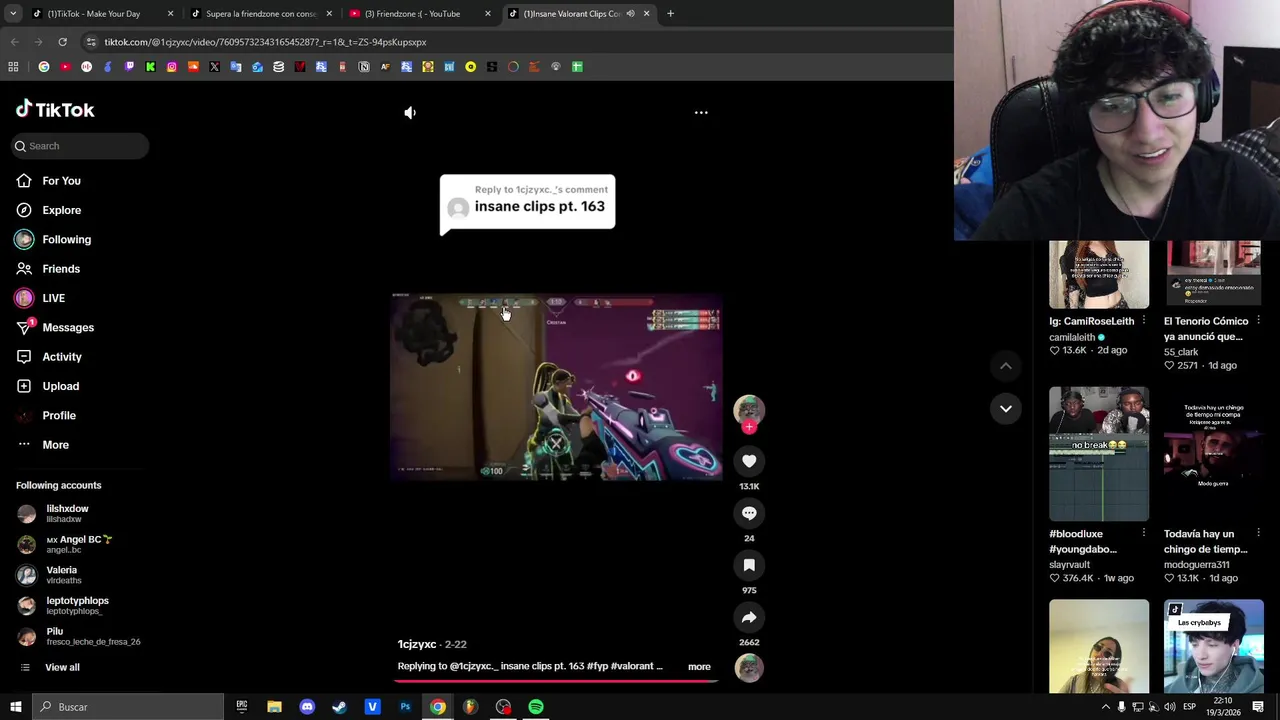Viewport: 1280px width, 720px height.
Task: Open followed account Angel BC
Action: point(80,544)
